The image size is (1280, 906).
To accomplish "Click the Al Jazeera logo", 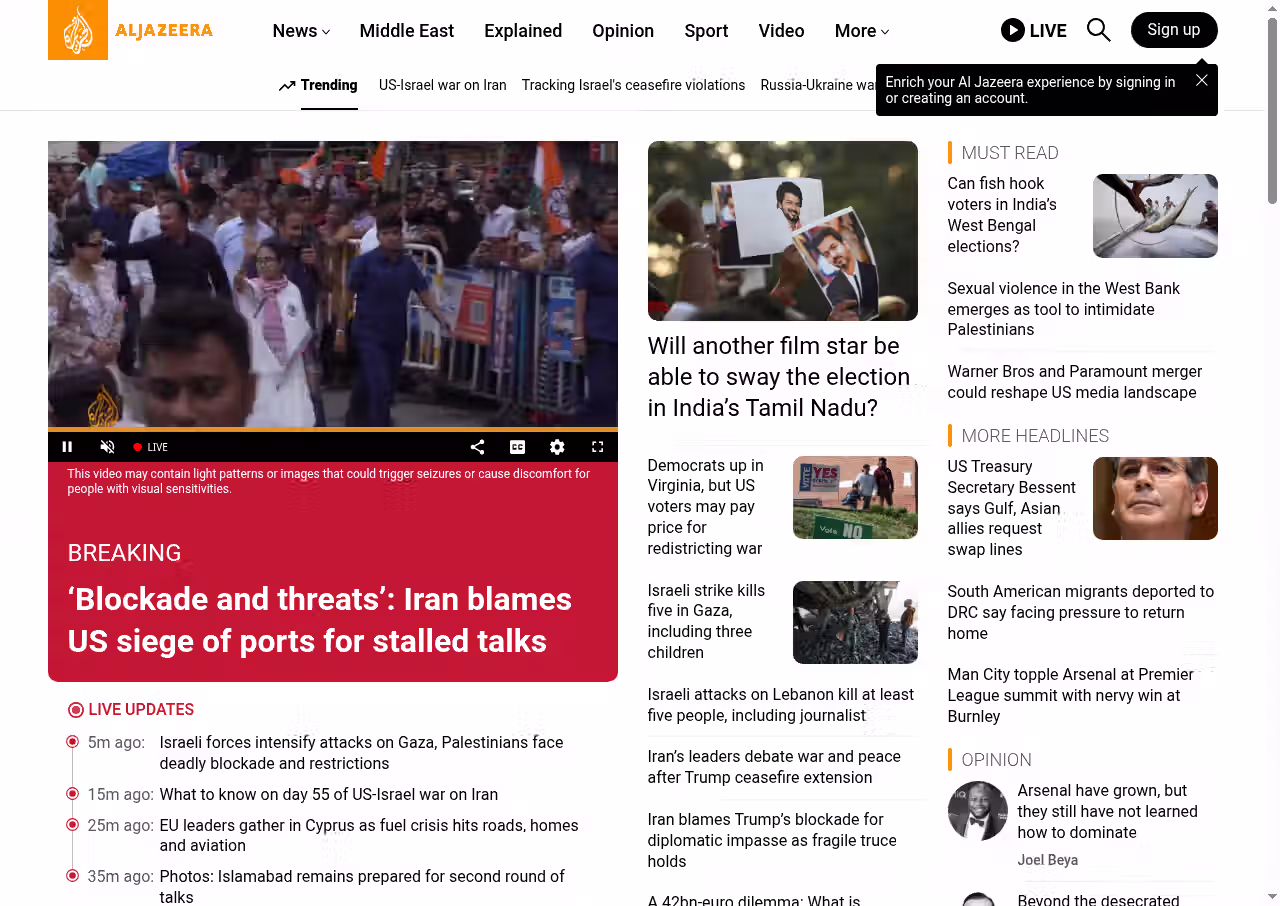I will (x=130, y=30).
